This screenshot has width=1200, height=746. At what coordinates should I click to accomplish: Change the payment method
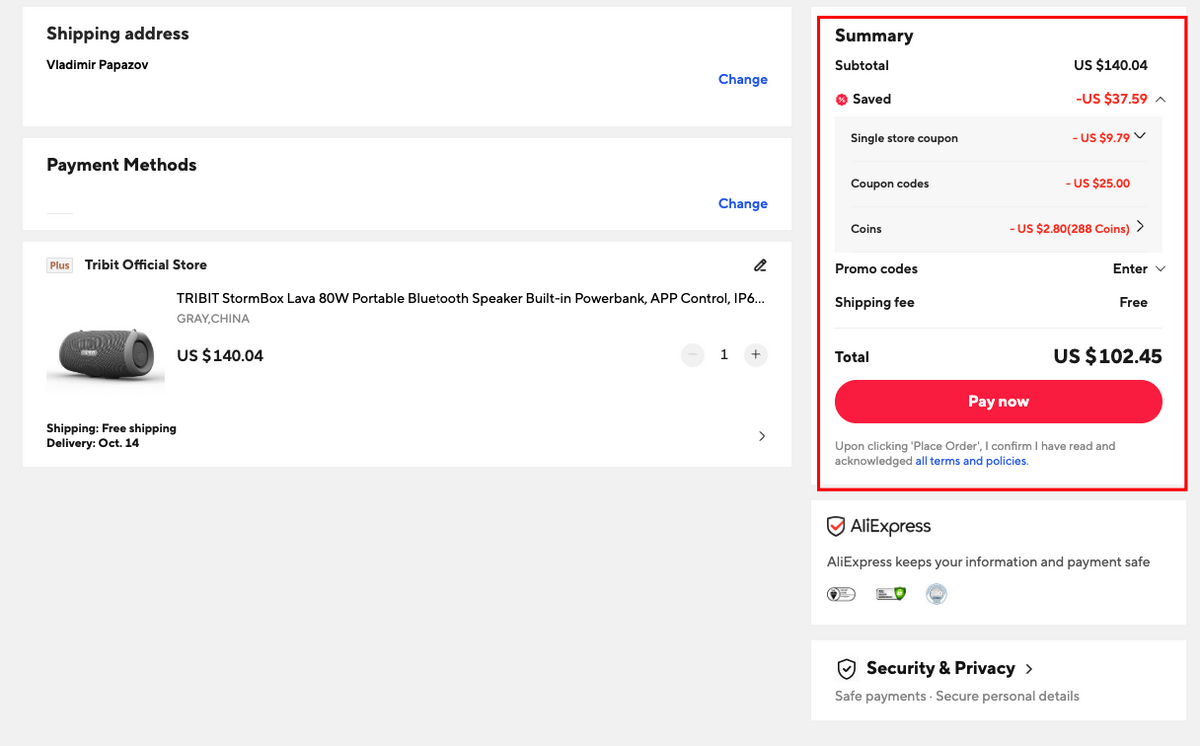(743, 203)
